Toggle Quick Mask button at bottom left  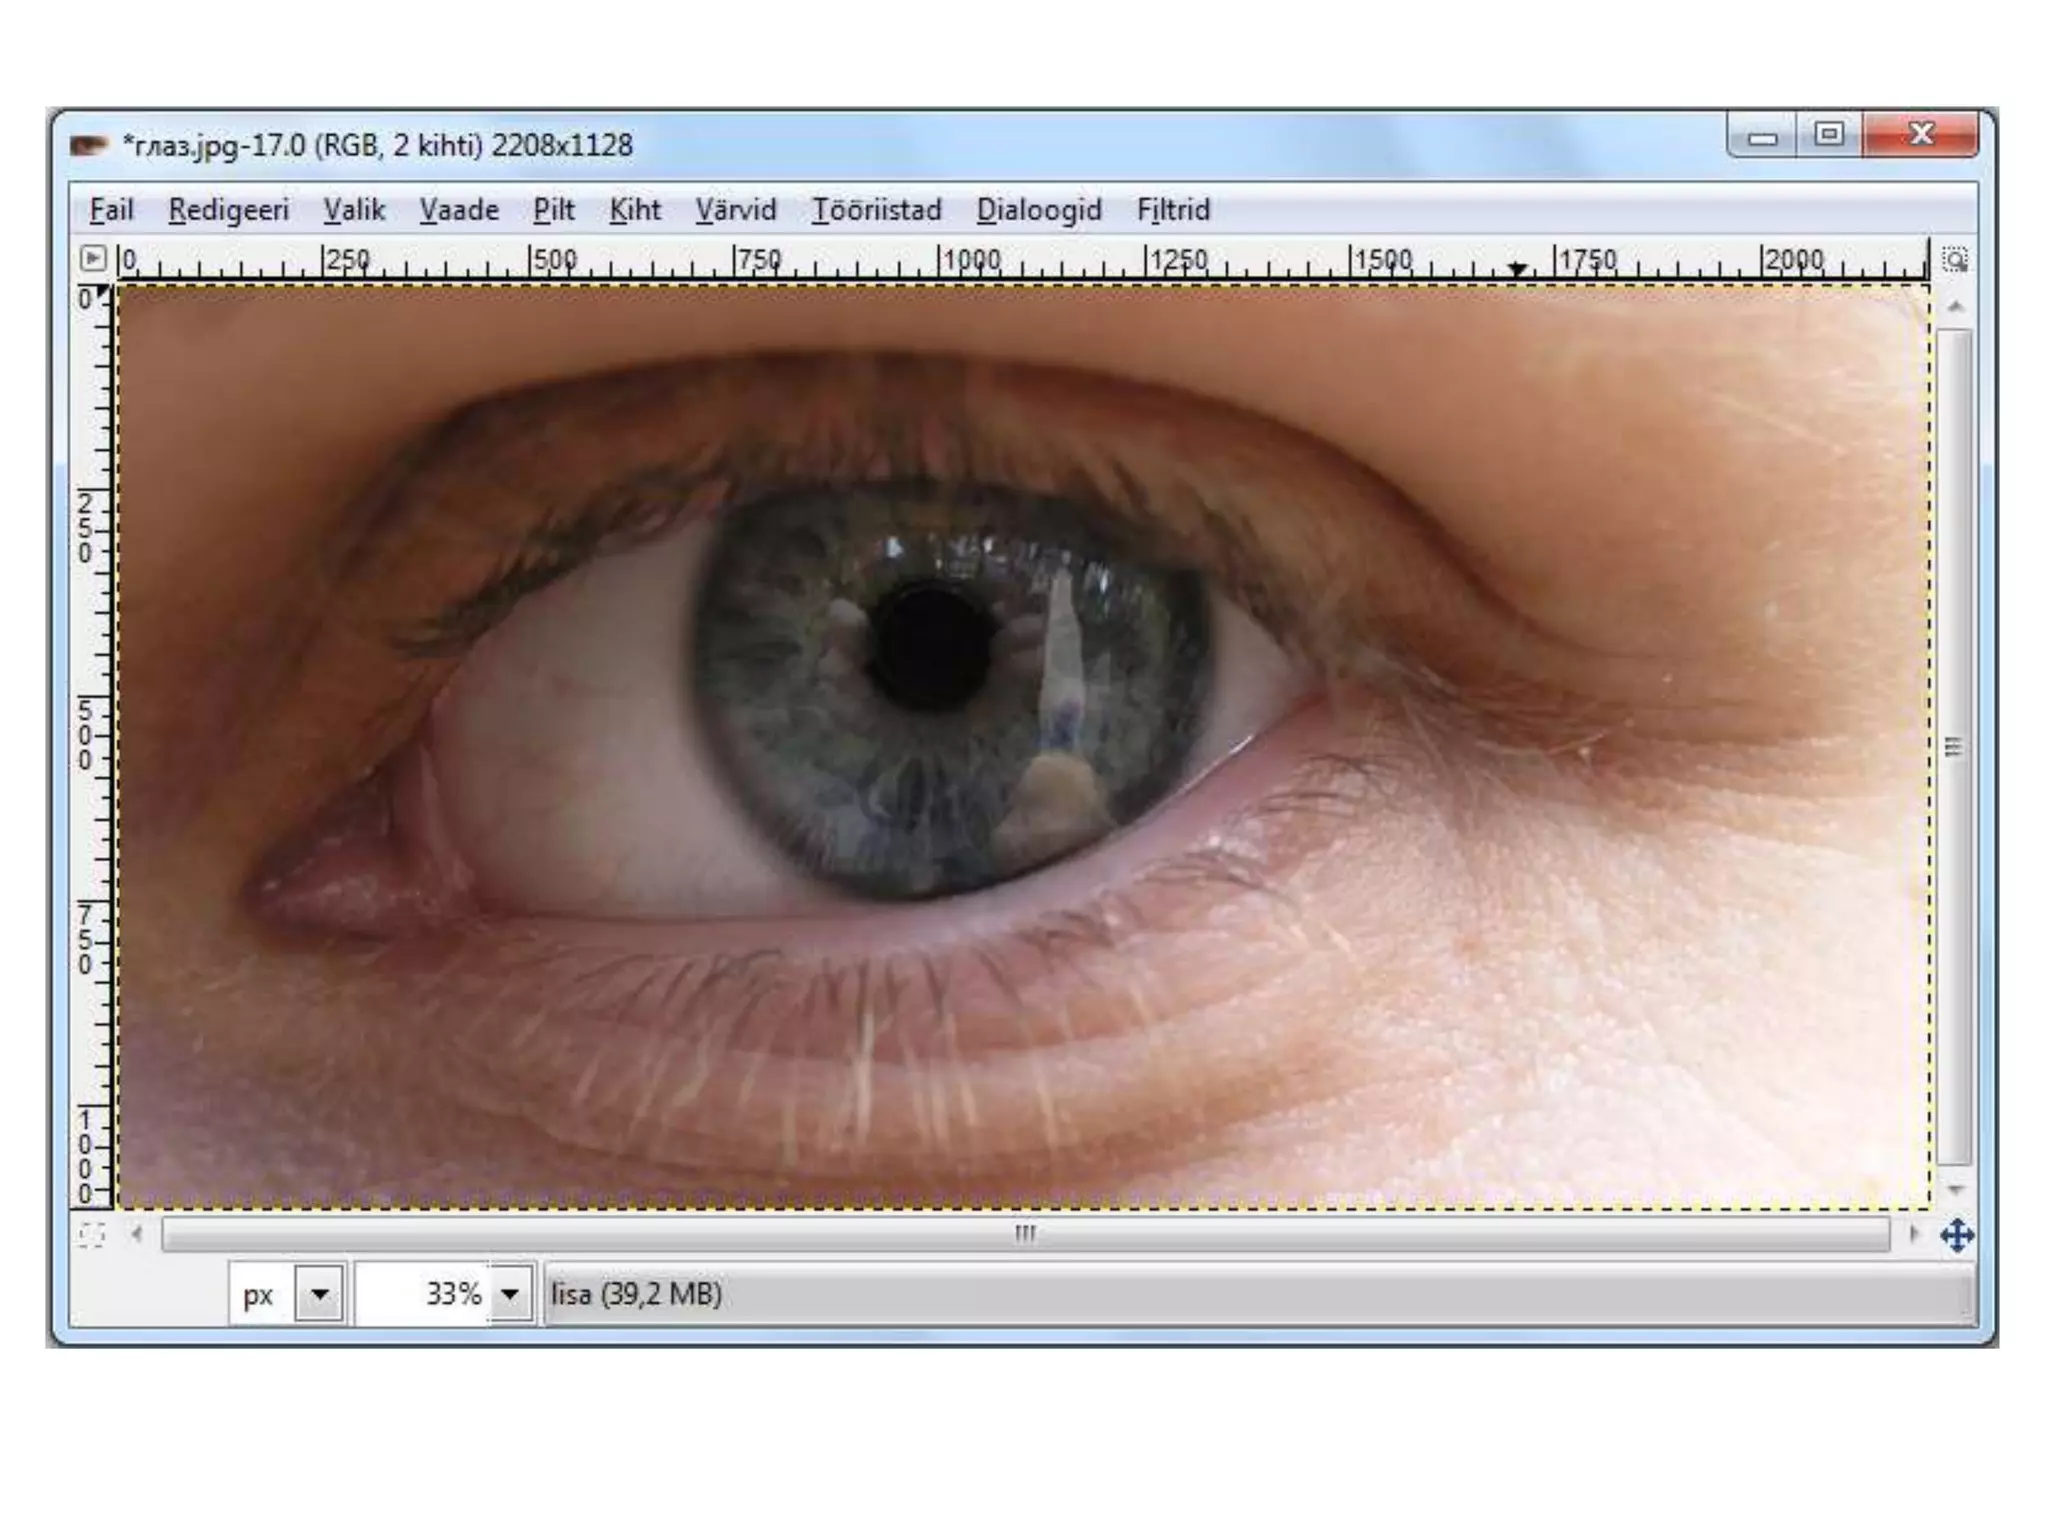pyautogui.click(x=91, y=1235)
